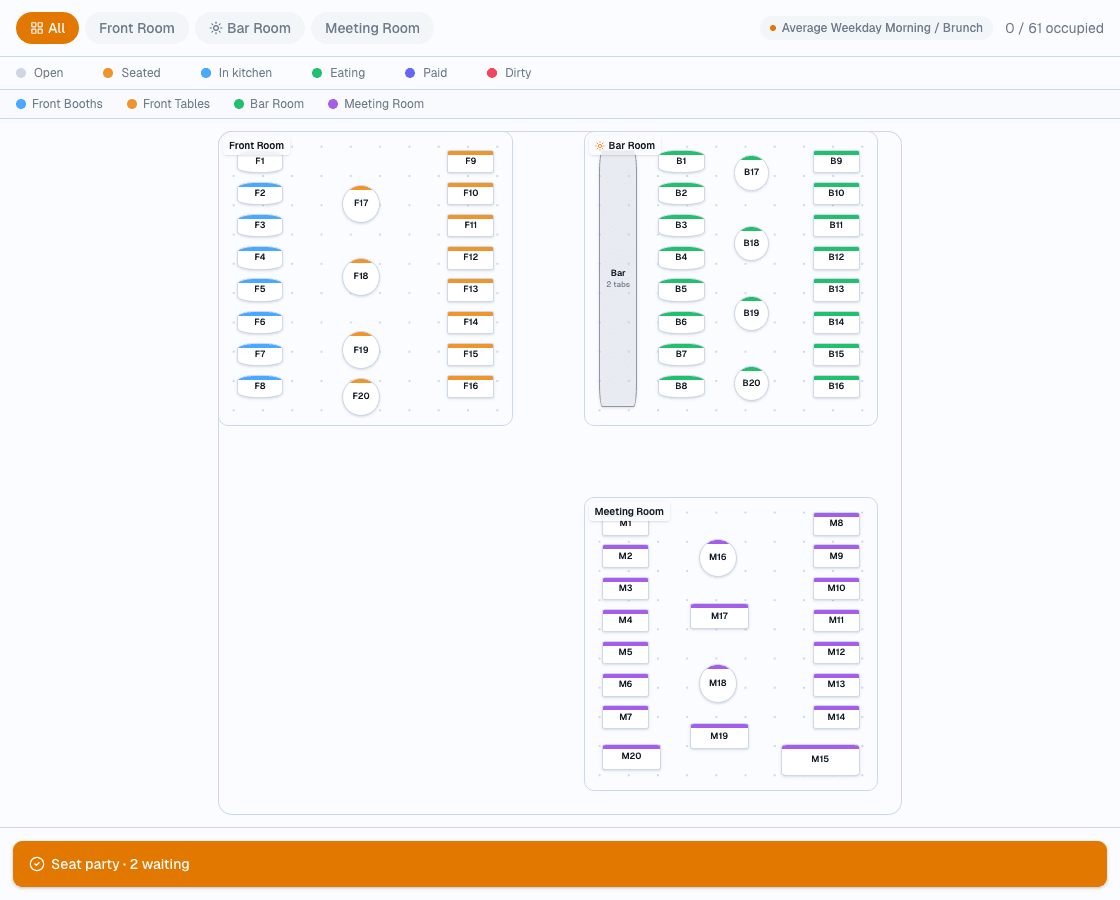Select the Bar counter with 2 tabs
This screenshot has height=900, width=1120.
coord(618,279)
